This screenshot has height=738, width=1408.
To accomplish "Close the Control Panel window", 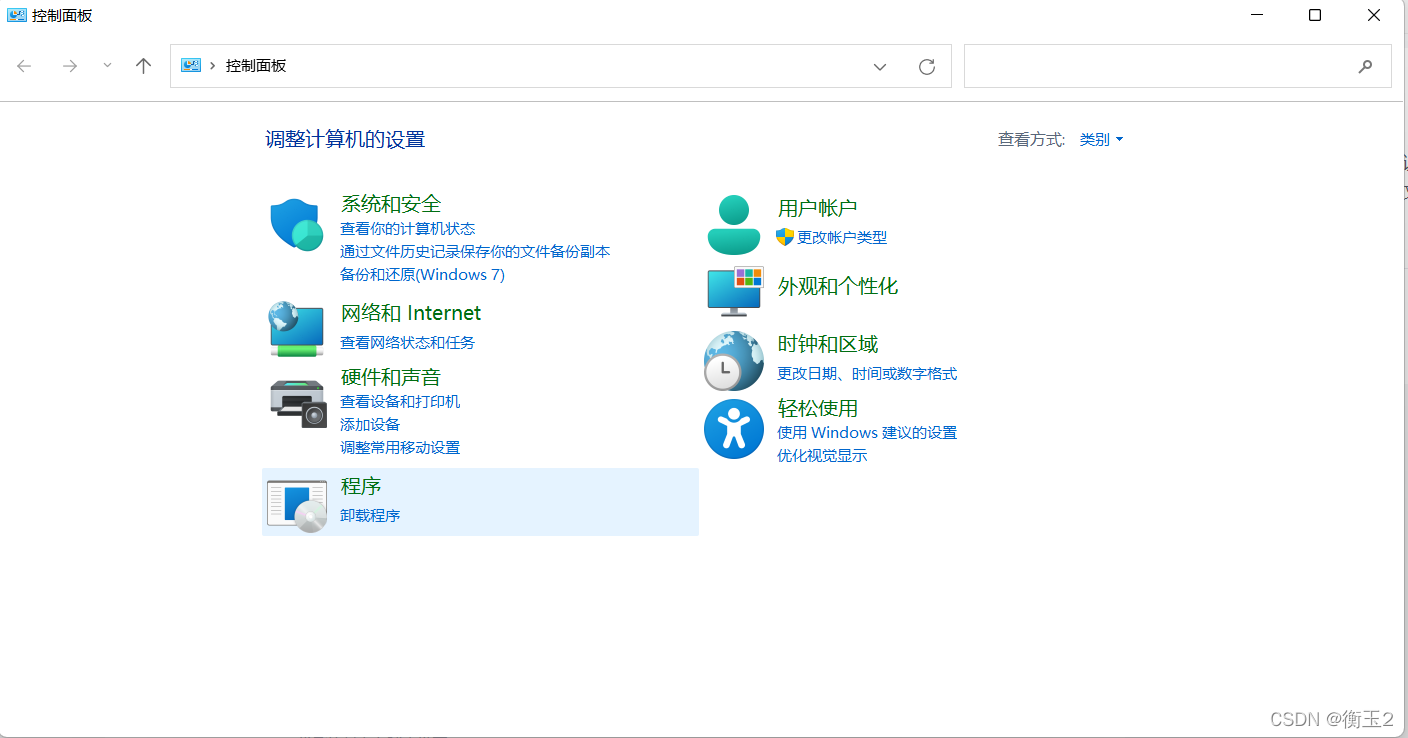I will coord(1374,15).
